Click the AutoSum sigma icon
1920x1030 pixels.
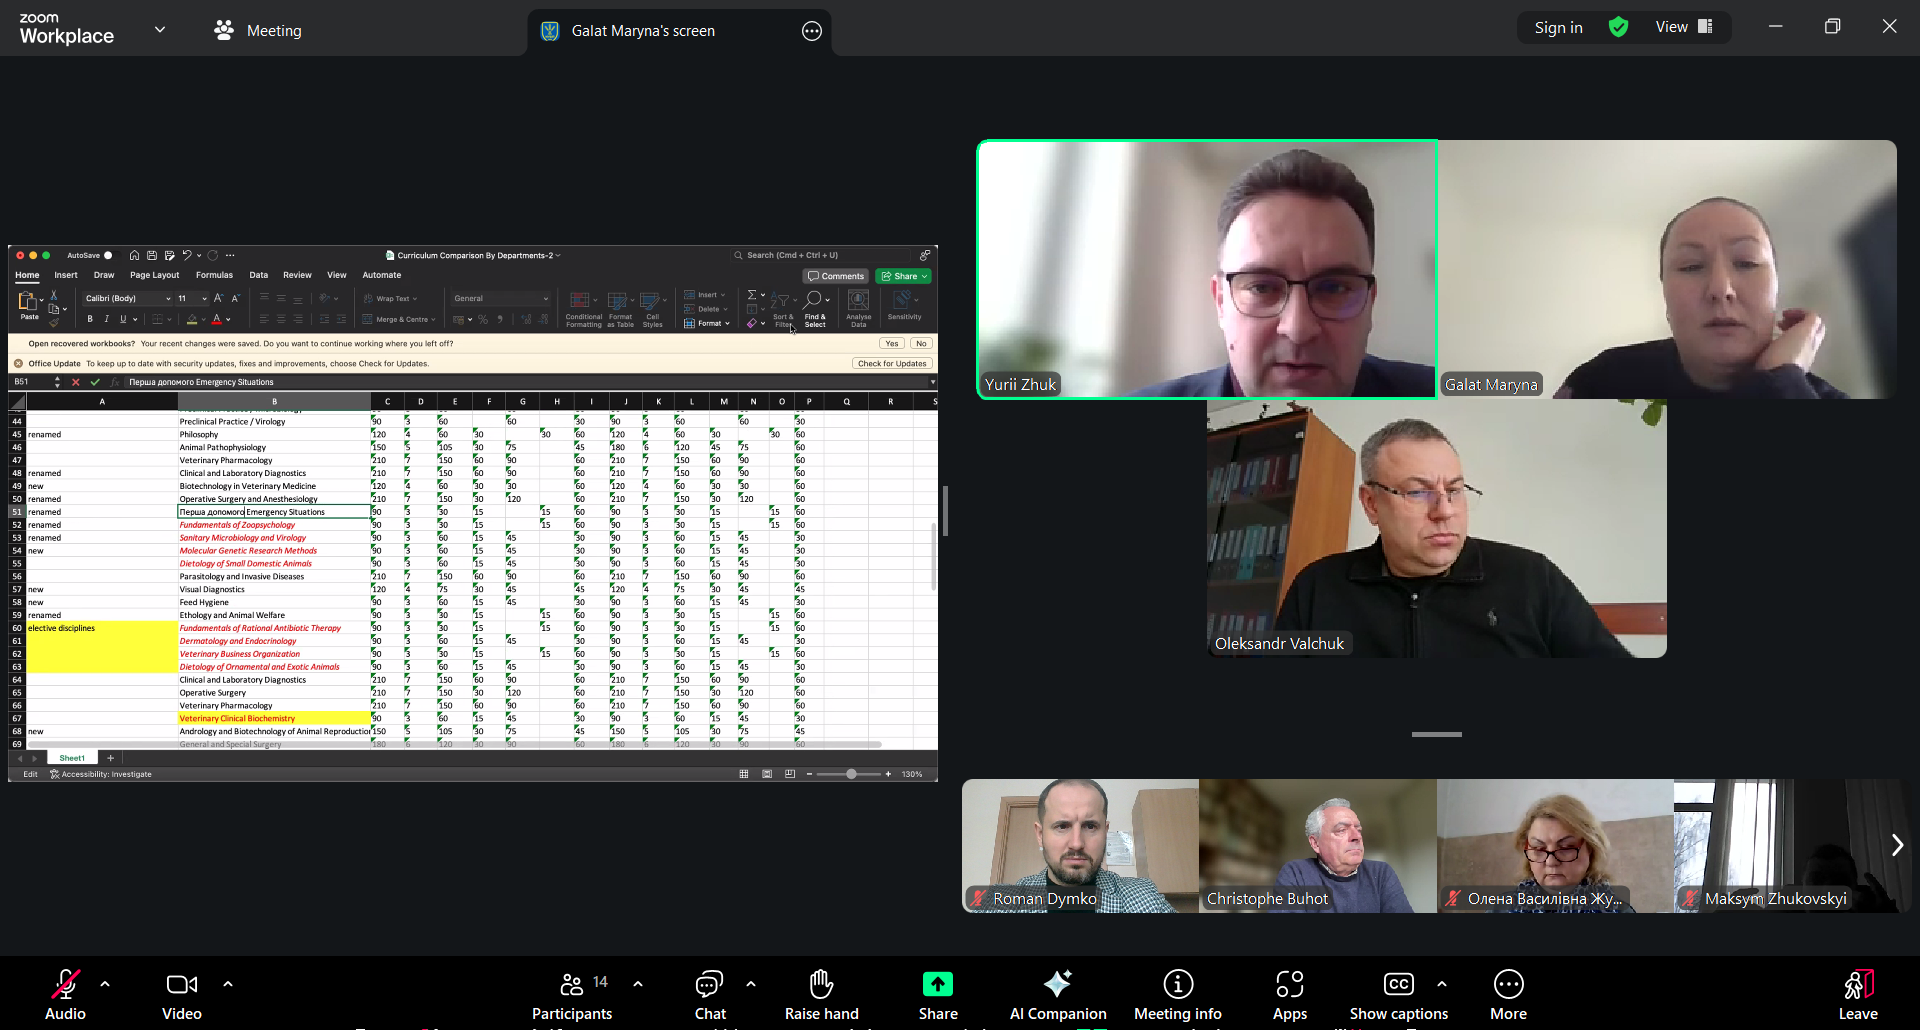click(x=752, y=295)
